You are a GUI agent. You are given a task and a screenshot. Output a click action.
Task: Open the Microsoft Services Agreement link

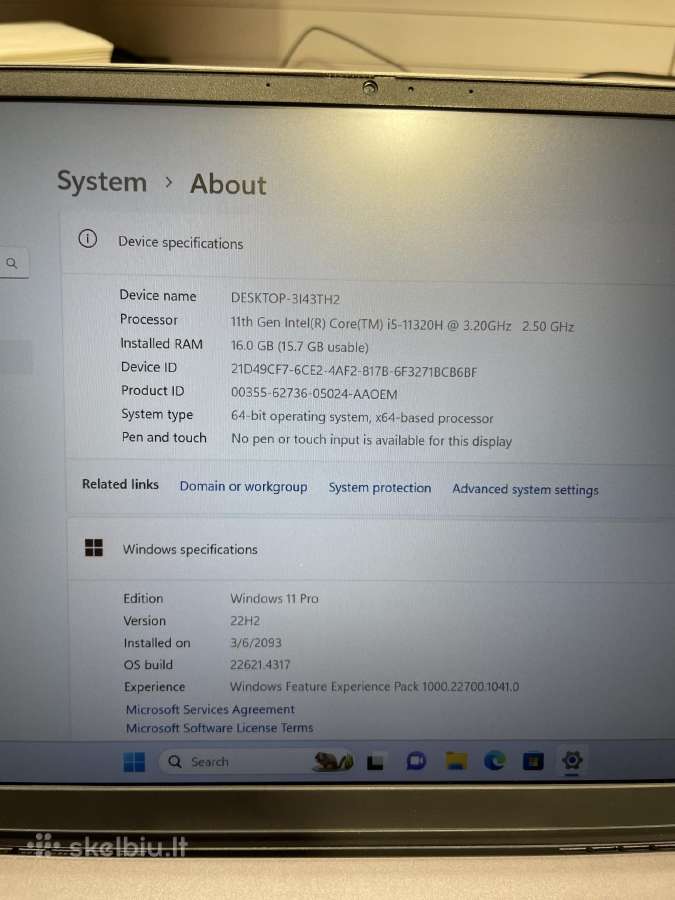tap(210, 709)
